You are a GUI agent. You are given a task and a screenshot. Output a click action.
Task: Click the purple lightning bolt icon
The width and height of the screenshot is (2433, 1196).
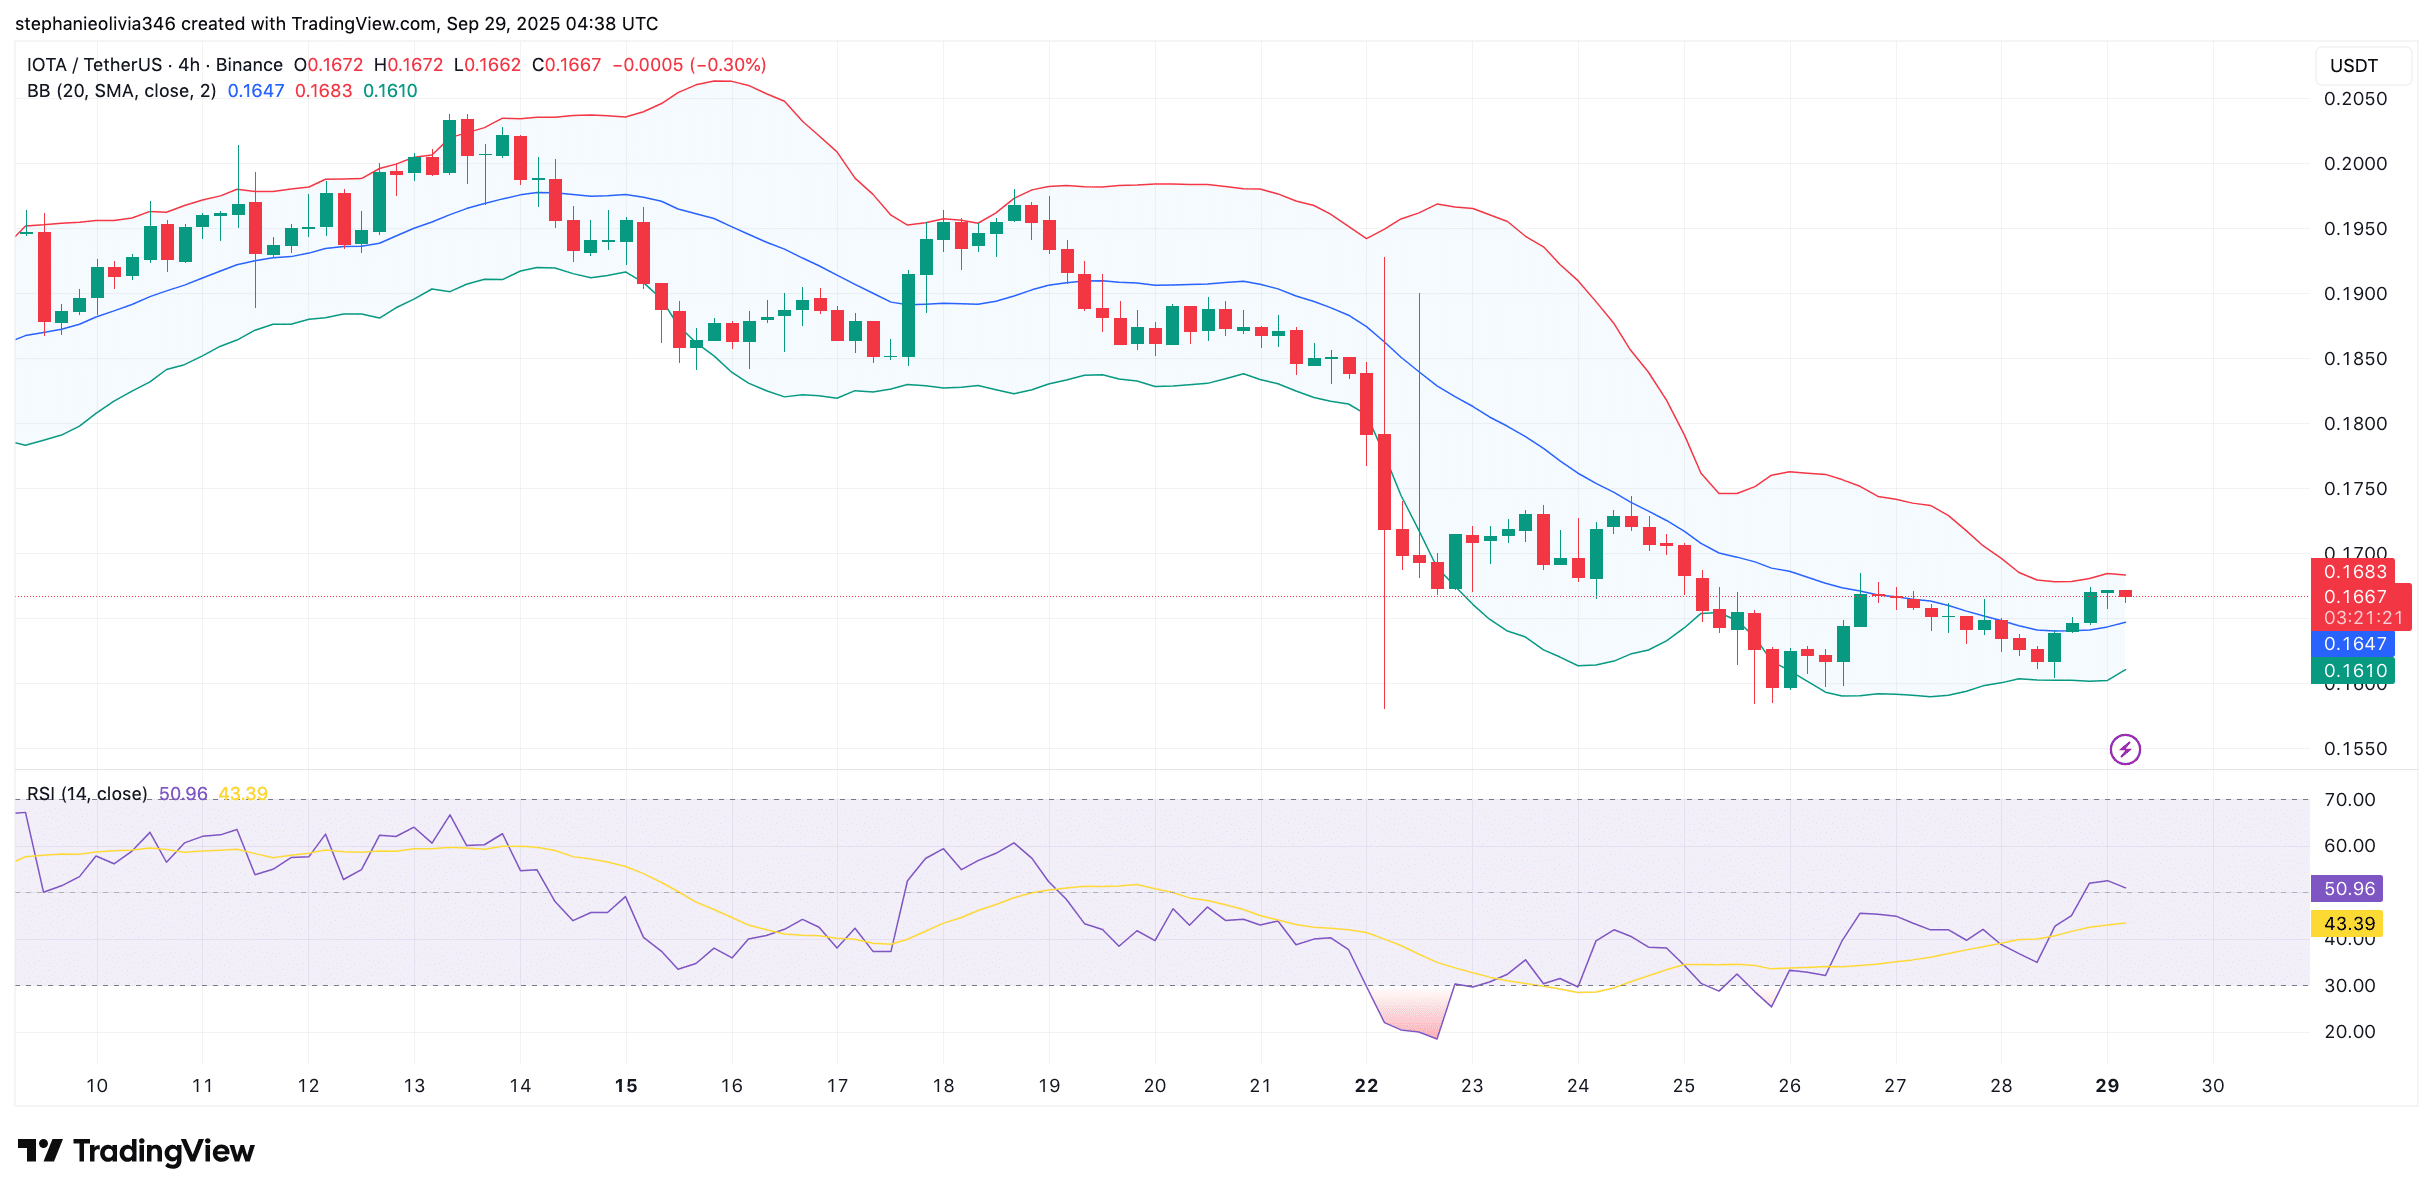(2124, 749)
